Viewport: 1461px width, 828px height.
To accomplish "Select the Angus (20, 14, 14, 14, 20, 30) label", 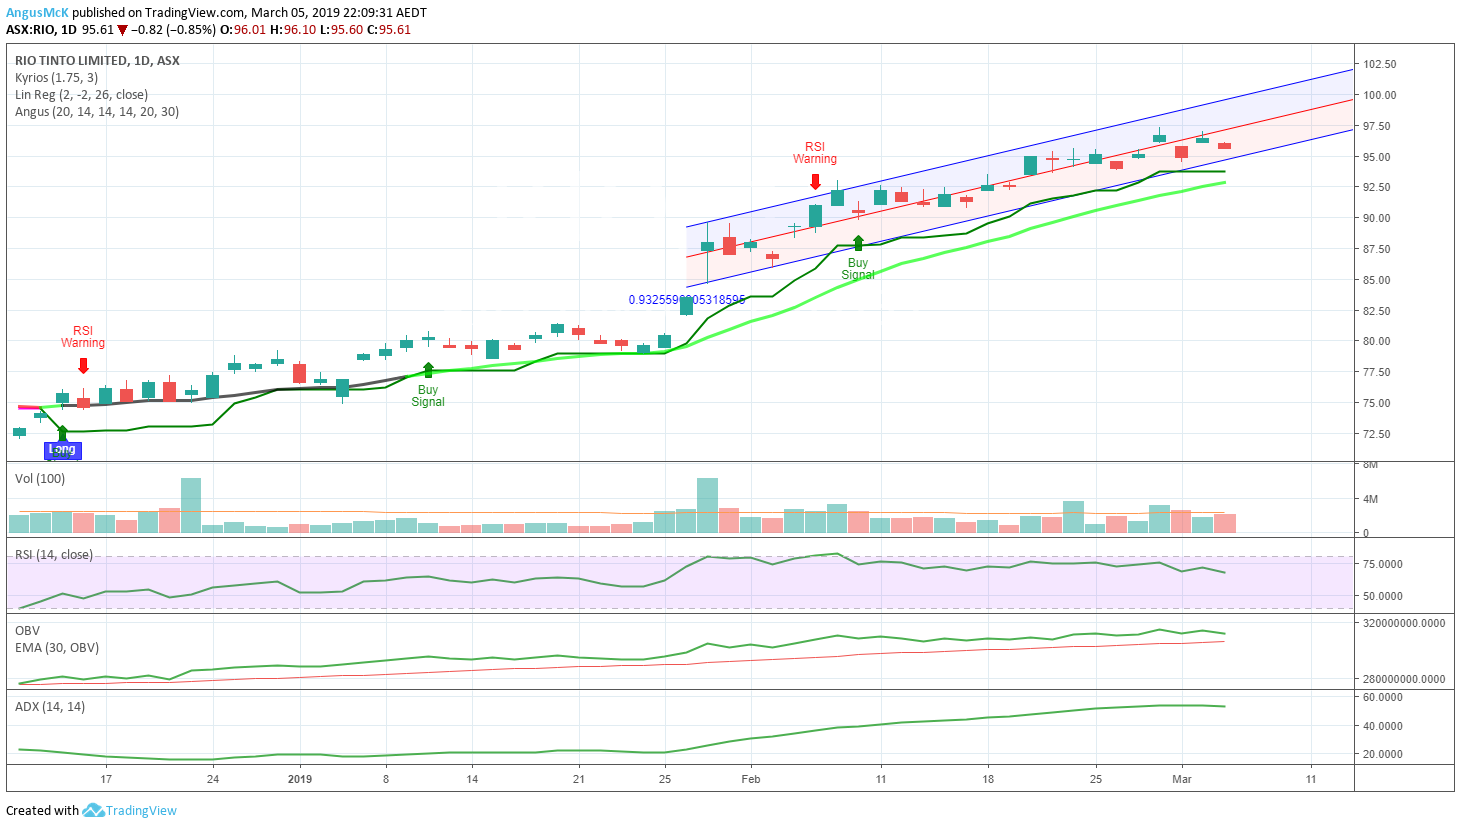I will pos(97,112).
